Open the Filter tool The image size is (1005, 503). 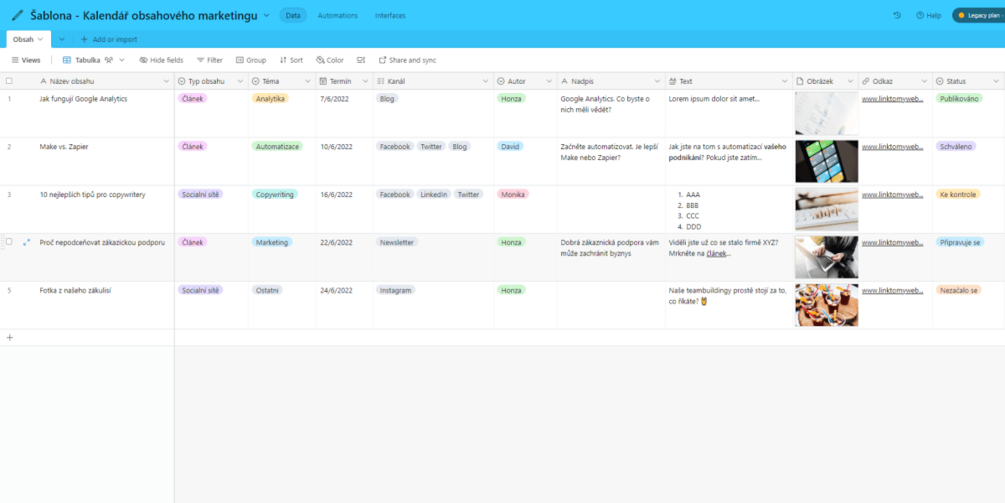coord(210,60)
